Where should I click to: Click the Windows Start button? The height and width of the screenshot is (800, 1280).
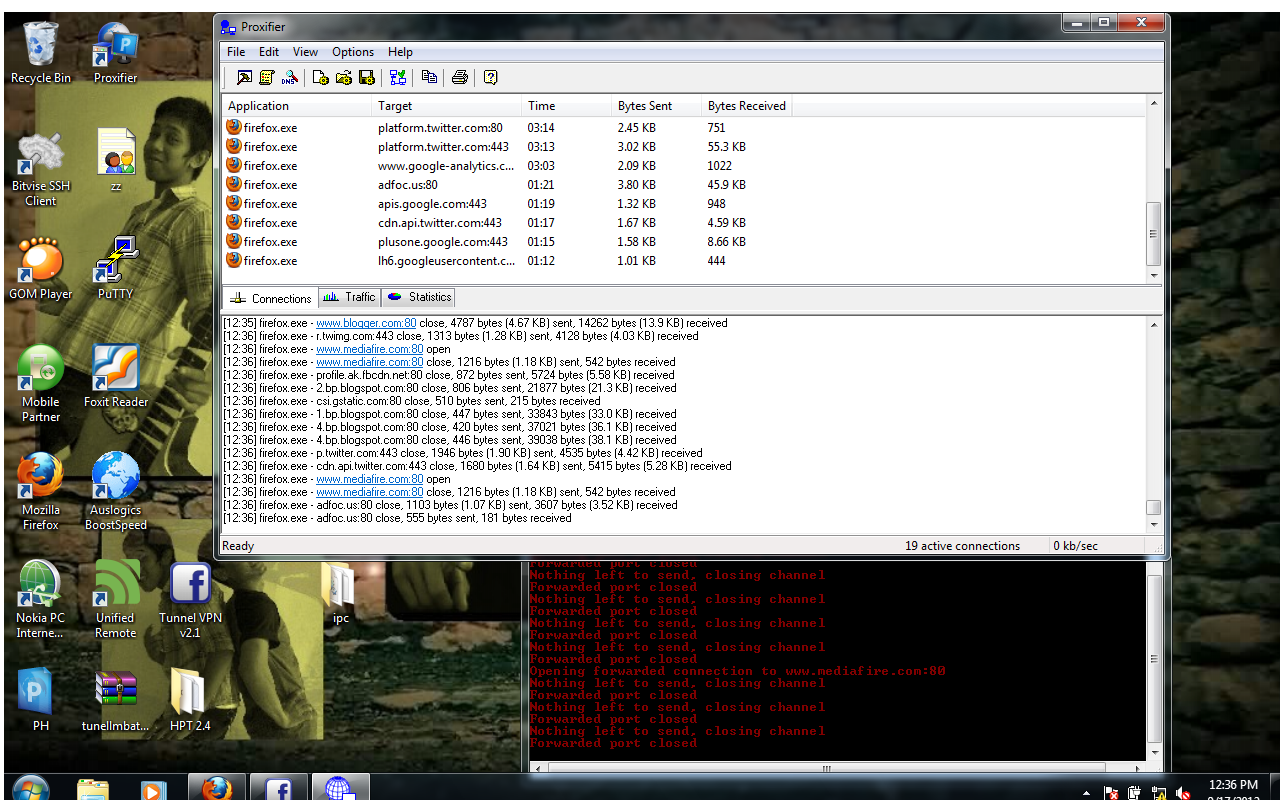[x=29, y=787]
